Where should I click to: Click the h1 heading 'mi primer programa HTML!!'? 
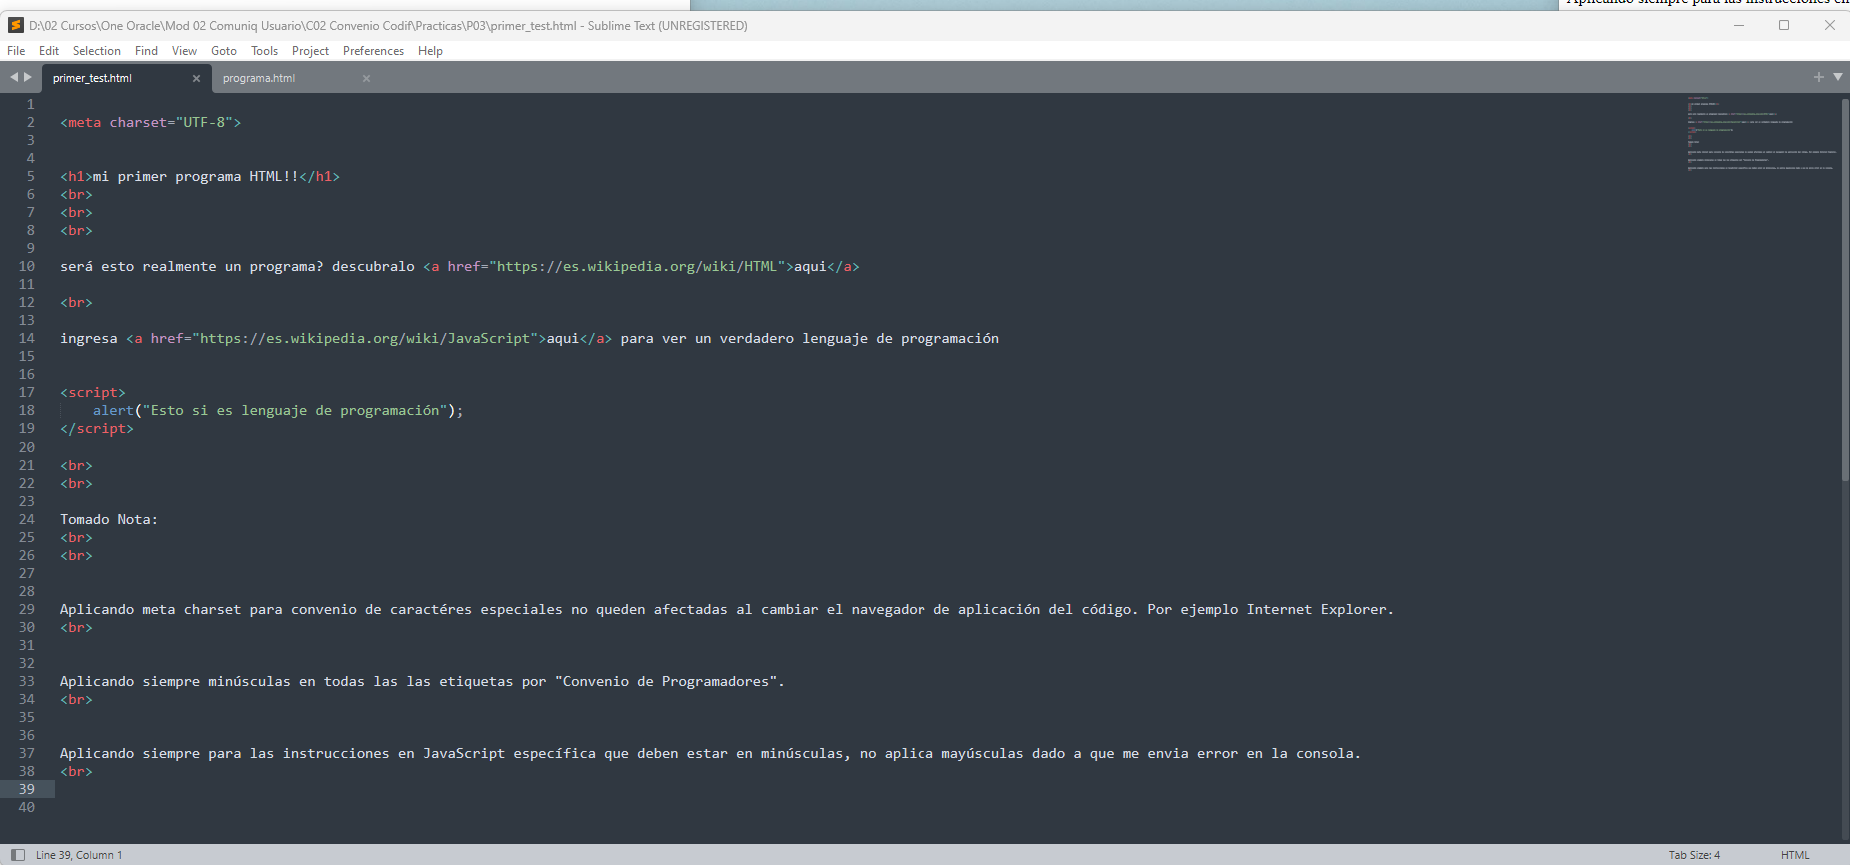coord(200,176)
